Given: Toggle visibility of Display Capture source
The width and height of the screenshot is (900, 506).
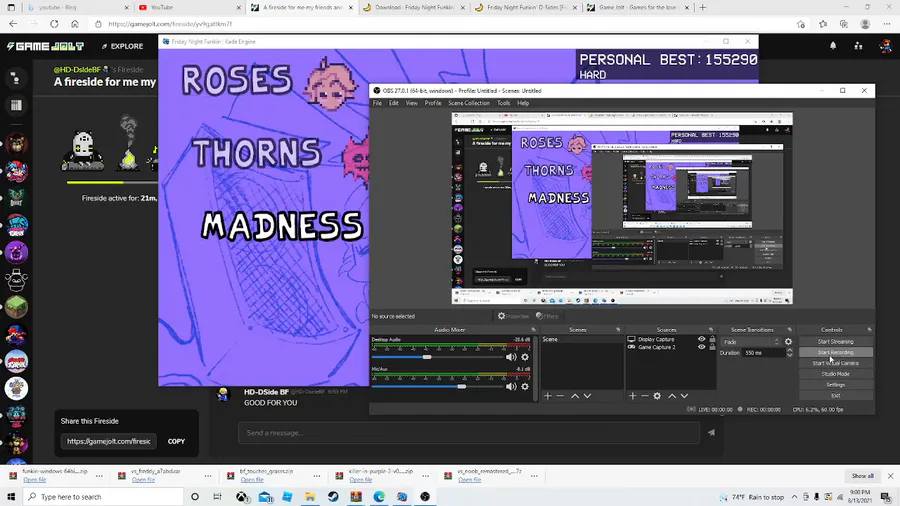Looking at the screenshot, I should pyautogui.click(x=701, y=339).
